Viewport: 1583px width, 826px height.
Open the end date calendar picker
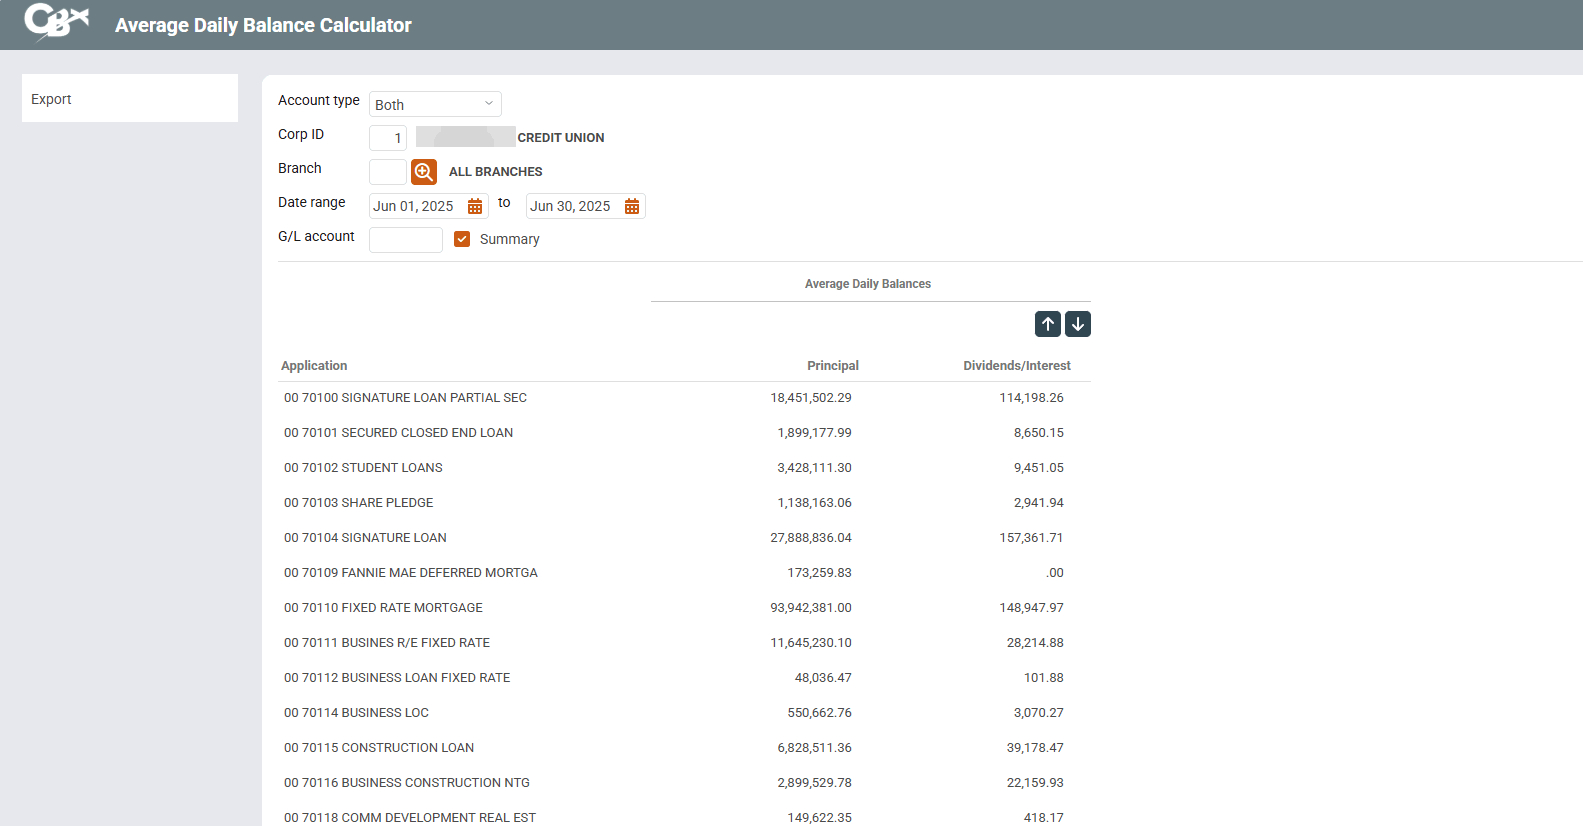(632, 206)
